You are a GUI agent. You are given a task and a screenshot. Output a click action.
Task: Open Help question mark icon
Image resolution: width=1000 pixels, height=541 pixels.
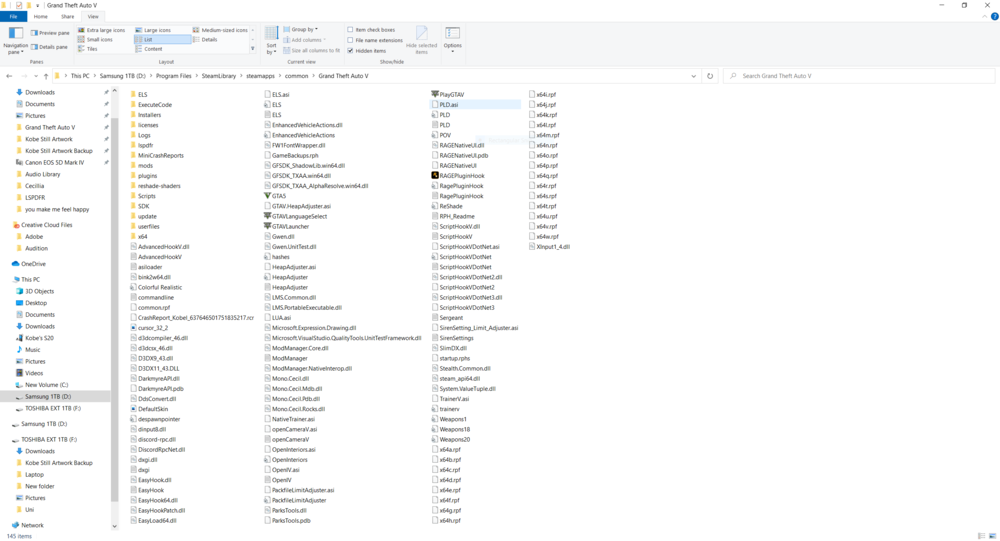click(x=994, y=17)
